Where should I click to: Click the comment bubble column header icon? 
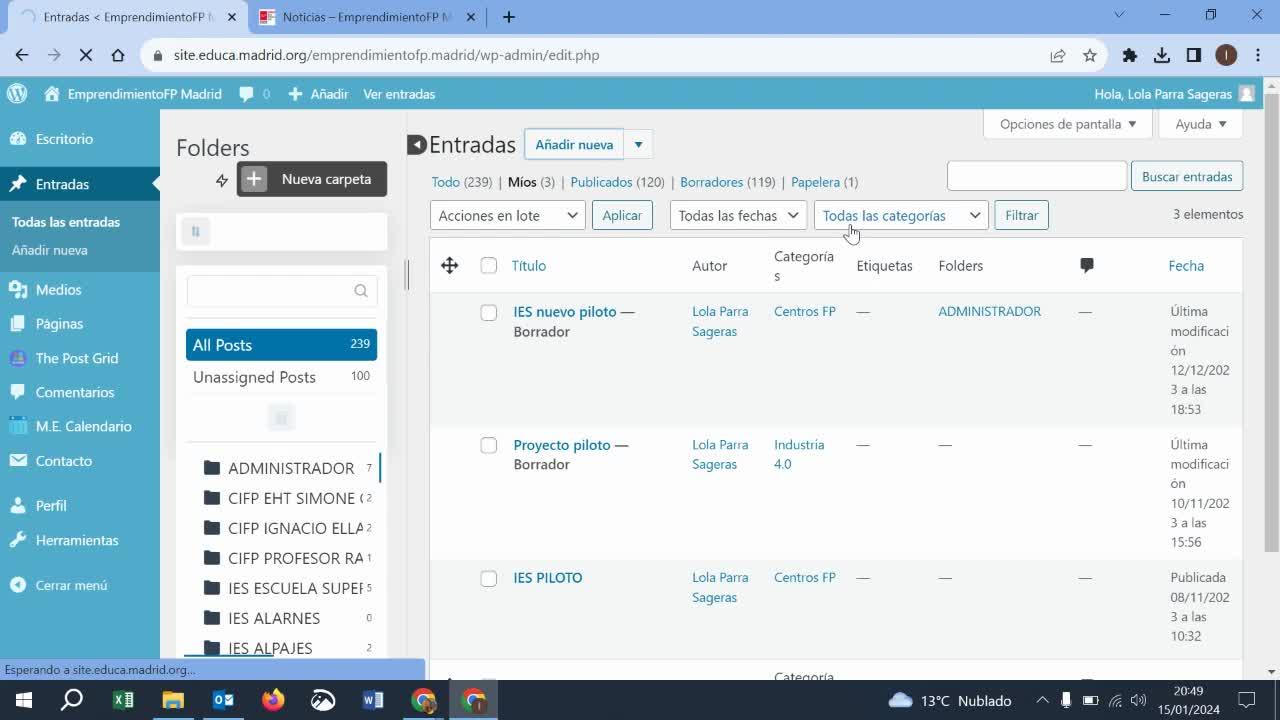[x=1087, y=265]
